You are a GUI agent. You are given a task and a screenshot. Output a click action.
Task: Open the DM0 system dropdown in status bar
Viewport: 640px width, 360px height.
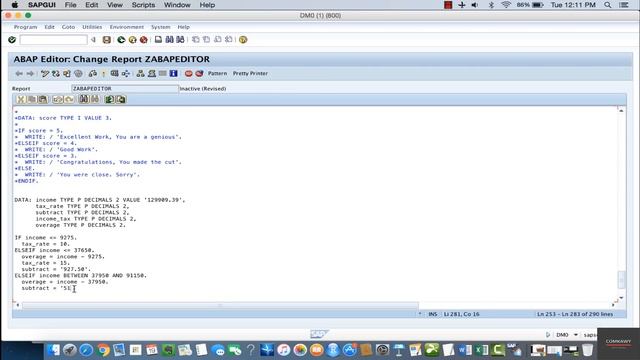point(576,335)
